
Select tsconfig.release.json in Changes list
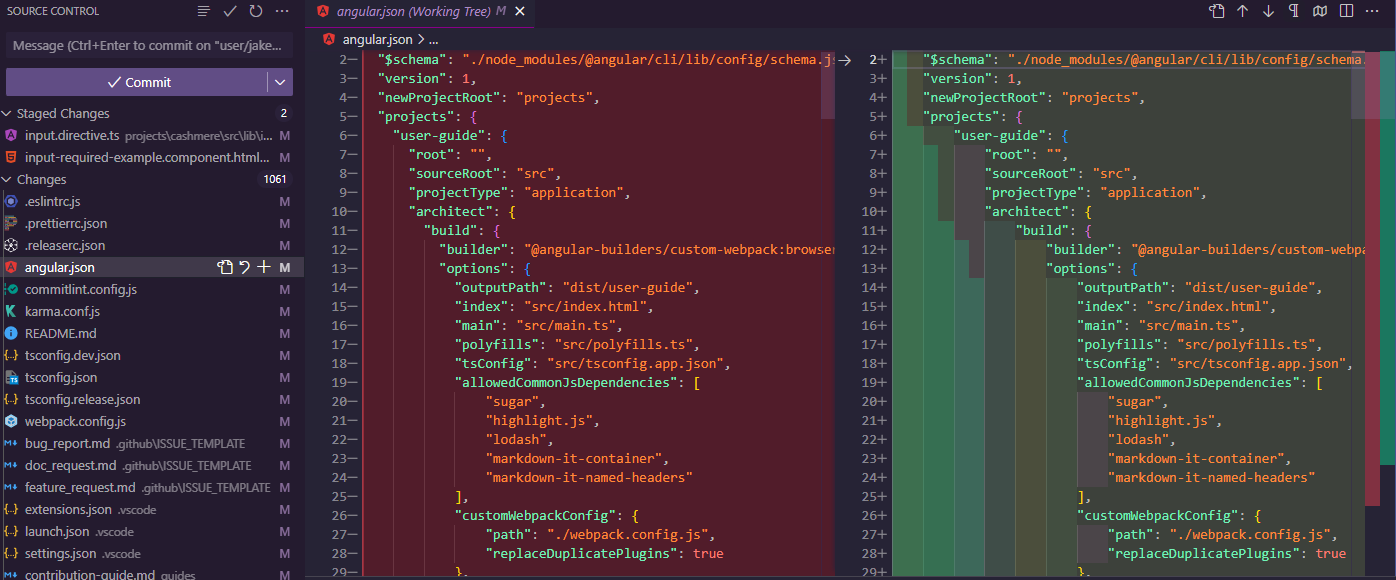tap(152, 399)
